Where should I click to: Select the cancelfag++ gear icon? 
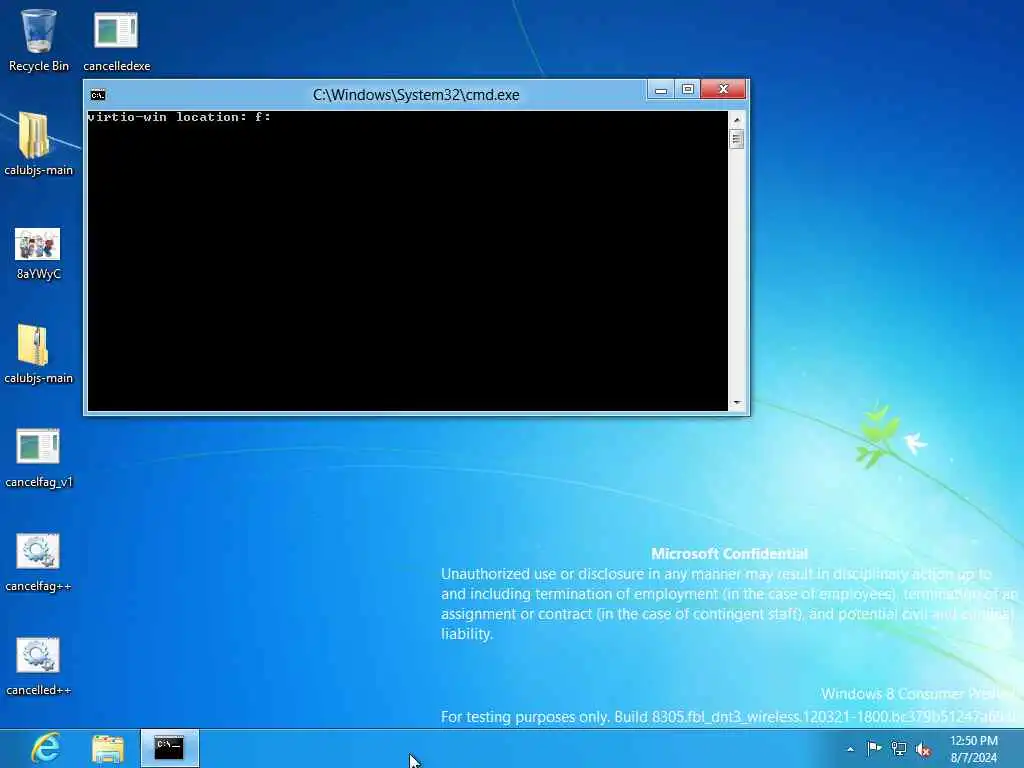pyautogui.click(x=38, y=562)
